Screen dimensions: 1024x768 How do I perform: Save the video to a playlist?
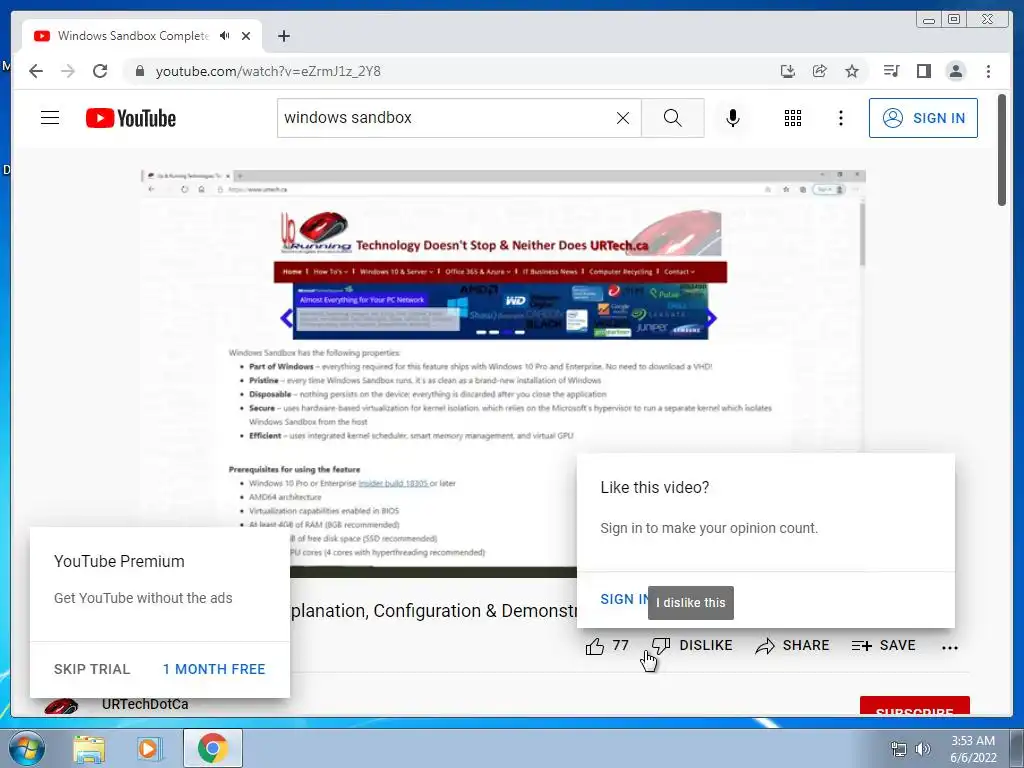(x=883, y=645)
